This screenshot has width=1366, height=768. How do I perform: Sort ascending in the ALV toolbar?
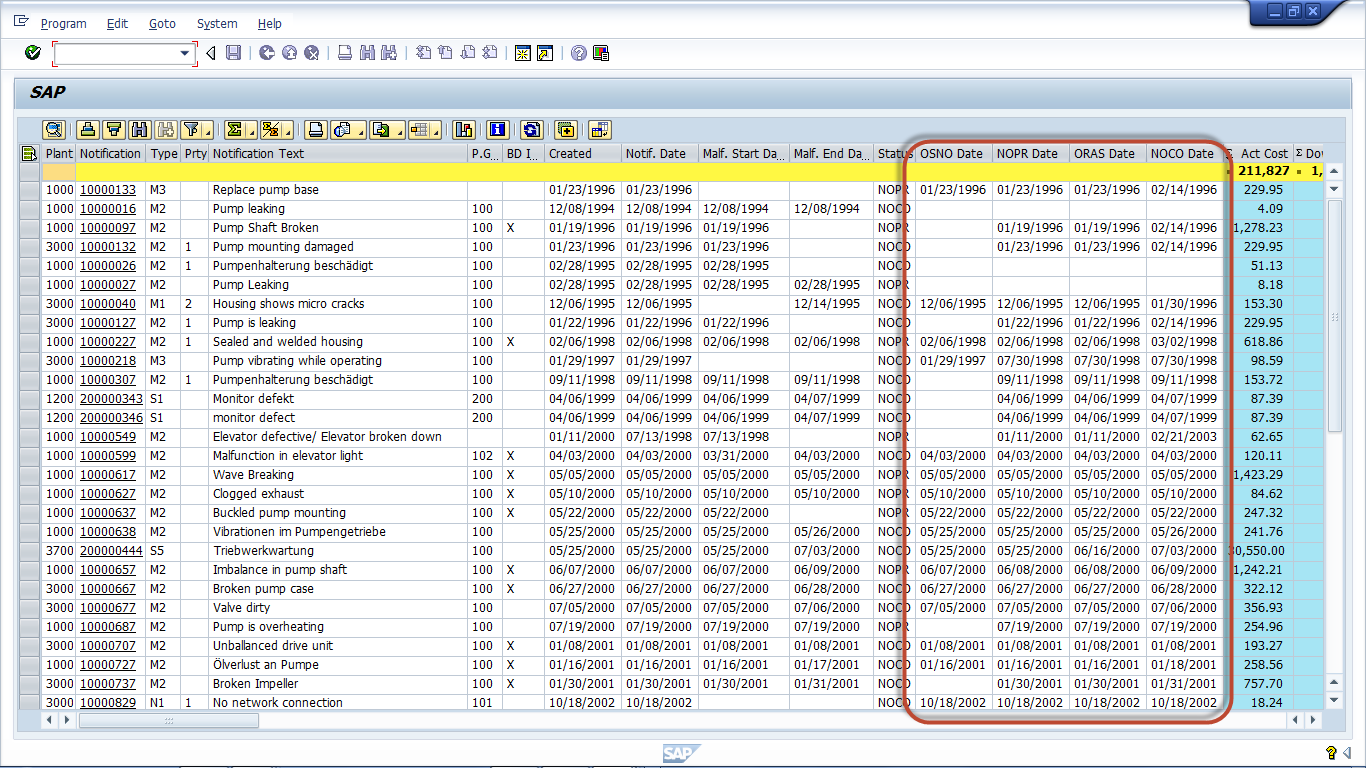point(88,130)
